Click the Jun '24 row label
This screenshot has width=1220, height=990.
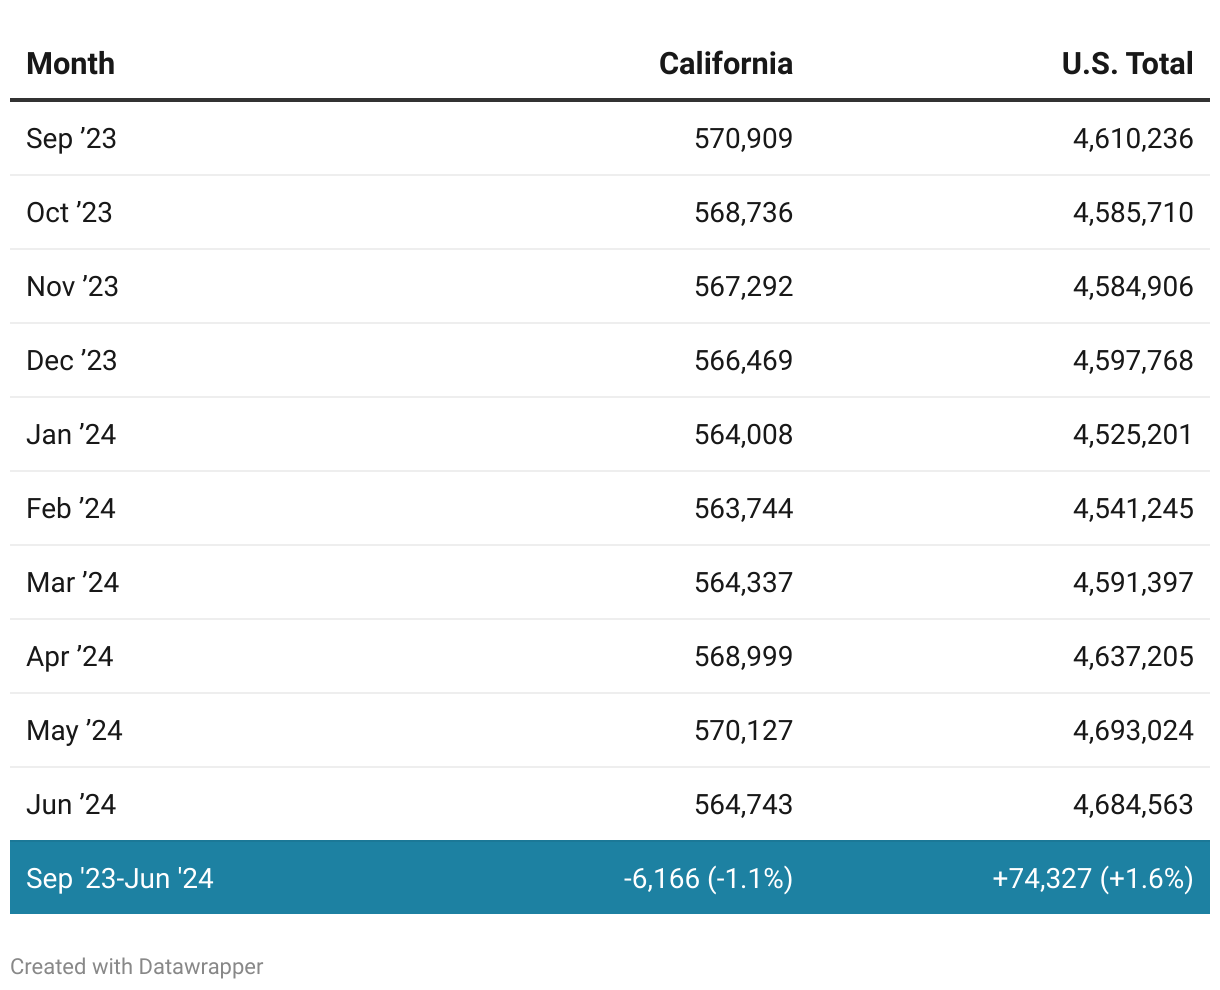[x=71, y=805]
